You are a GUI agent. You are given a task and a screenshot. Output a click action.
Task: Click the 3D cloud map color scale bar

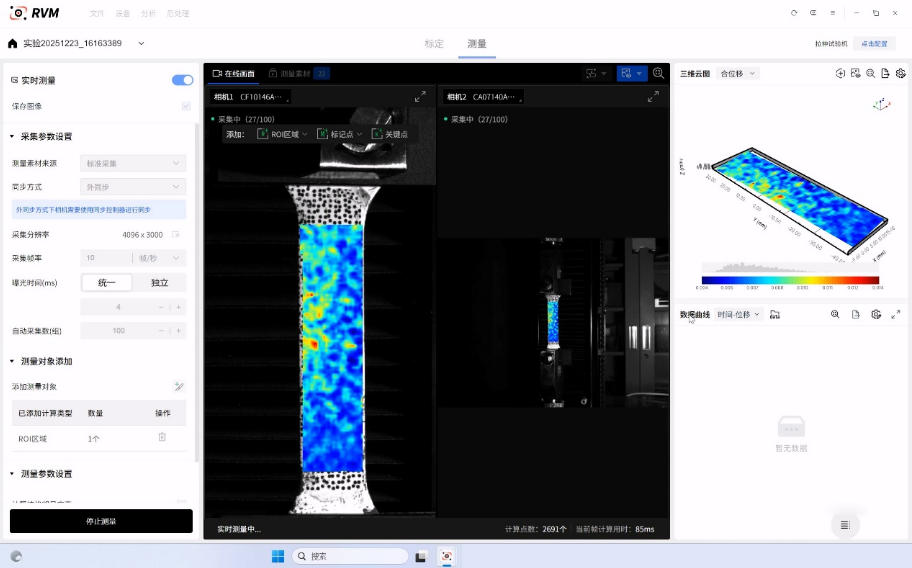point(790,280)
